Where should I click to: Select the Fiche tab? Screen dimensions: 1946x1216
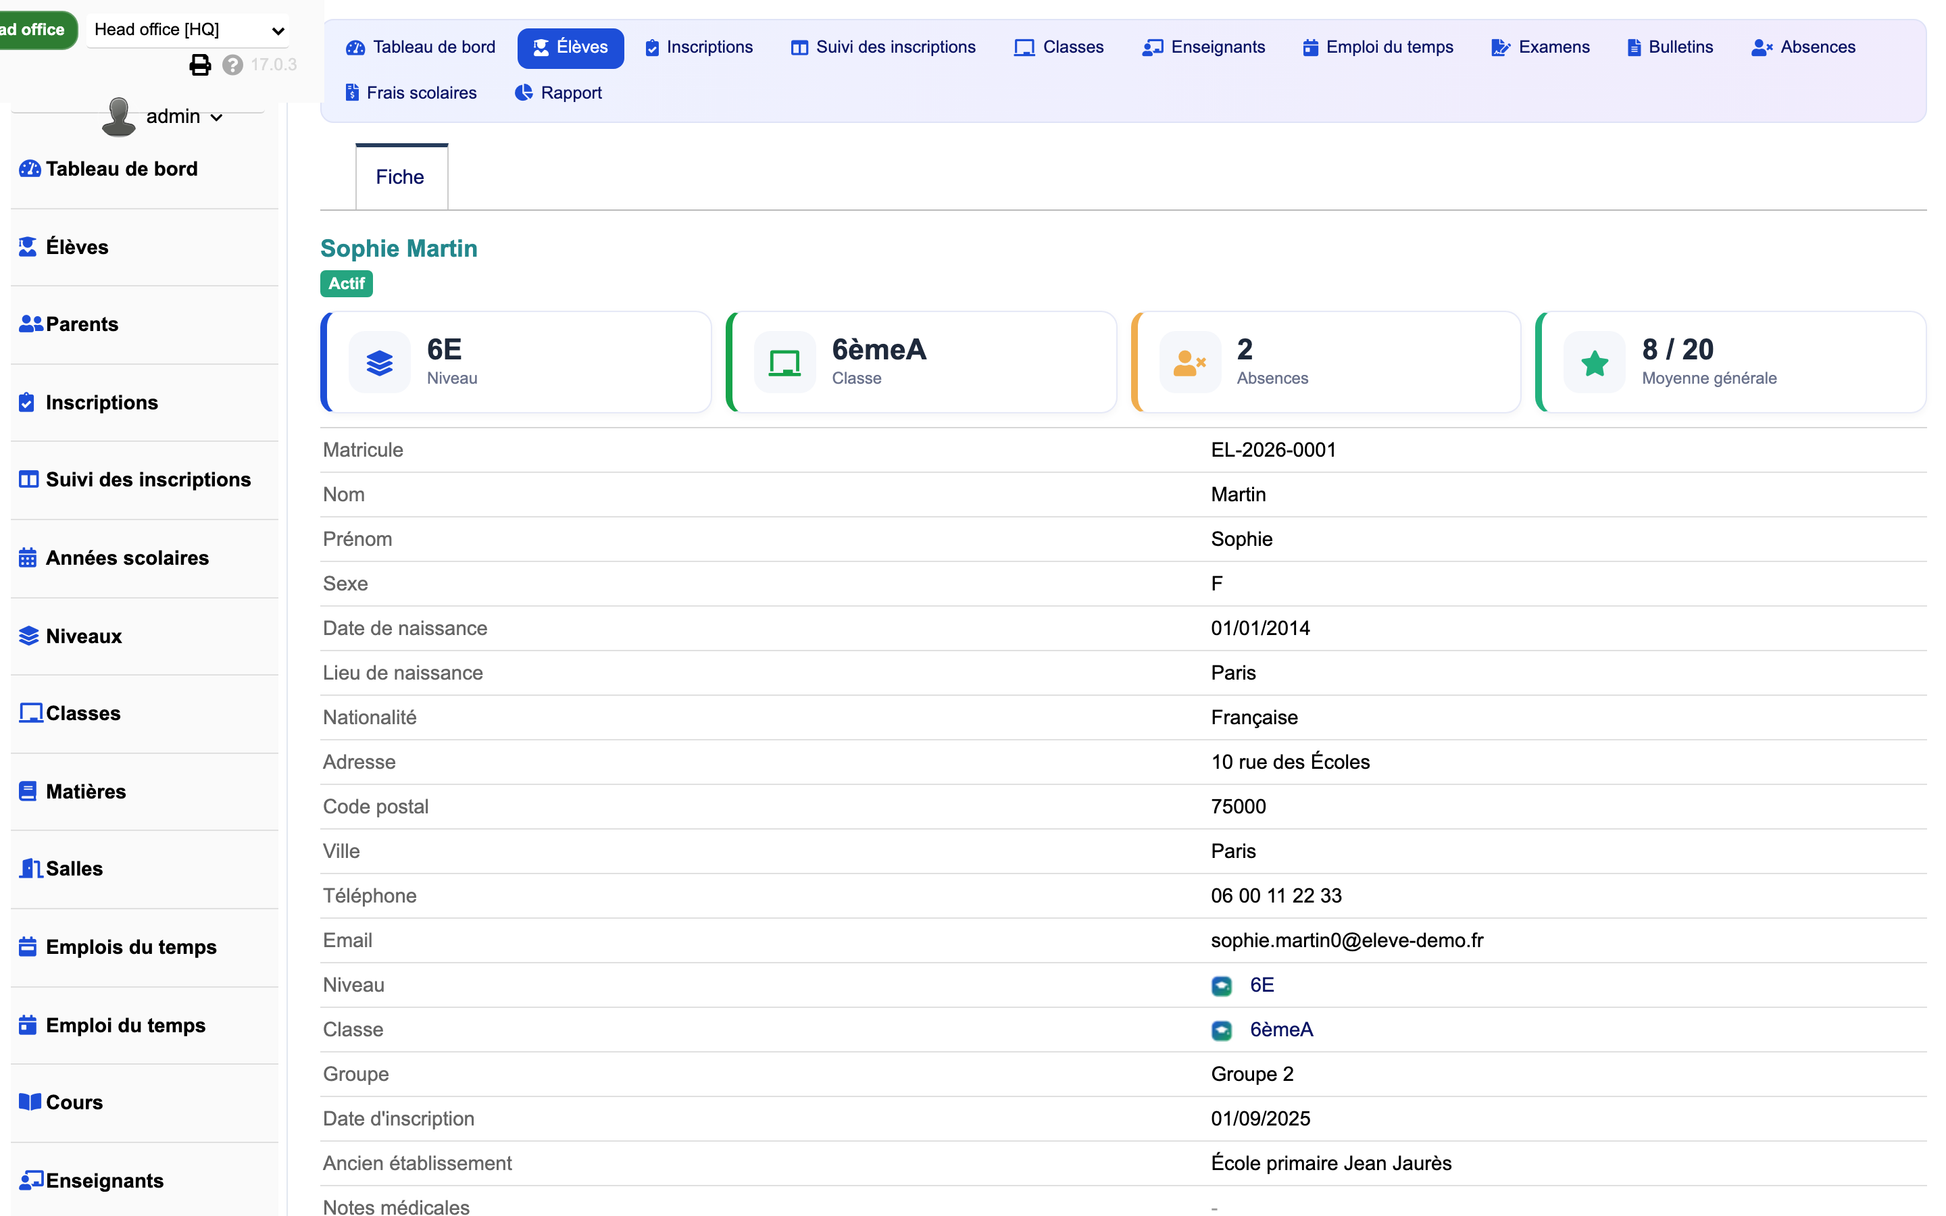[x=401, y=177]
